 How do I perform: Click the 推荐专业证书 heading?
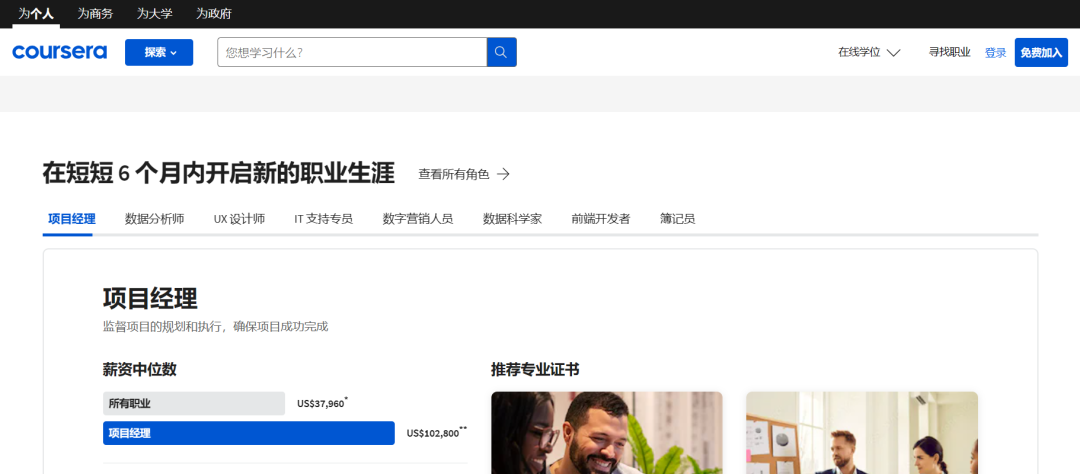click(x=535, y=369)
